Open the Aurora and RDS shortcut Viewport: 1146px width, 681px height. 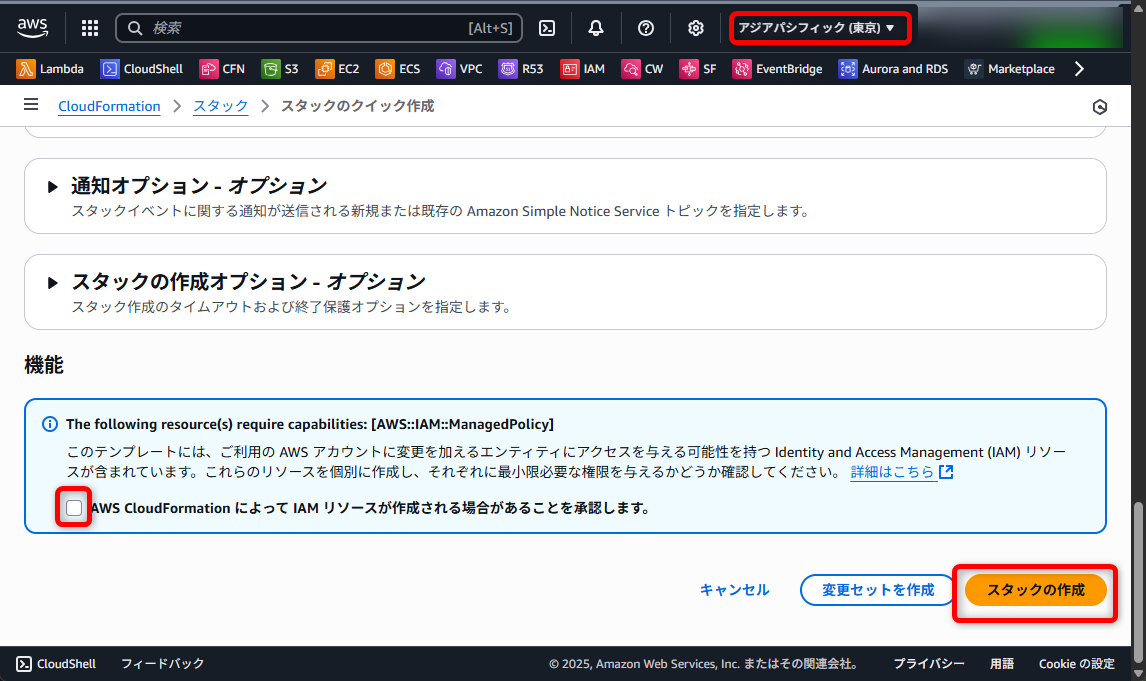[x=893, y=68]
